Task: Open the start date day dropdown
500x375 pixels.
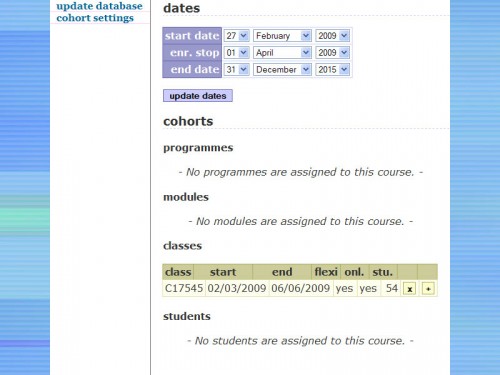Action: tap(236, 36)
